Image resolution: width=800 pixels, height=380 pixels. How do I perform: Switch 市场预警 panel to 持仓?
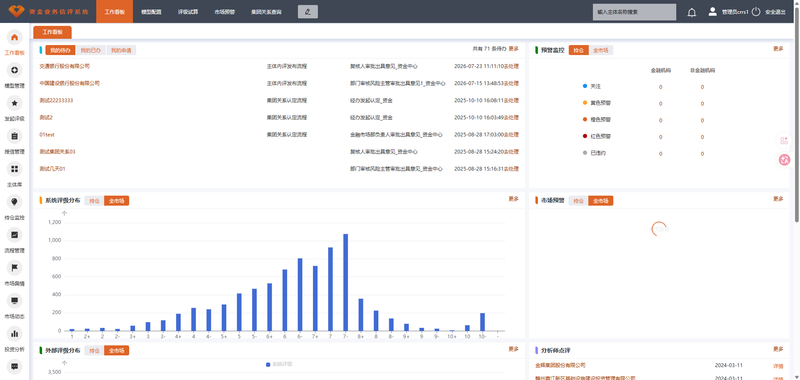[x=578, y=200]
